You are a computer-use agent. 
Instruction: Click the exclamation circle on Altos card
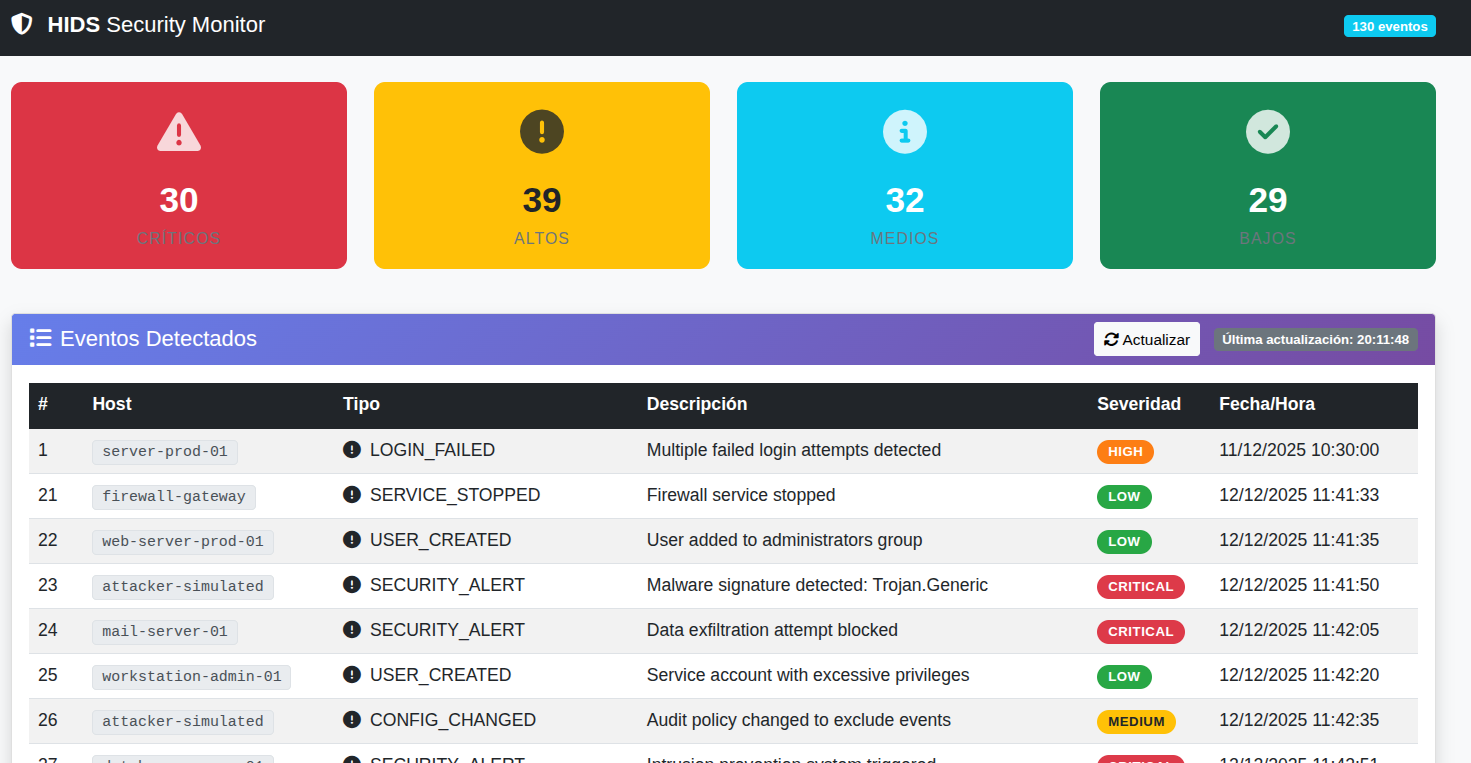coord(542,132)
